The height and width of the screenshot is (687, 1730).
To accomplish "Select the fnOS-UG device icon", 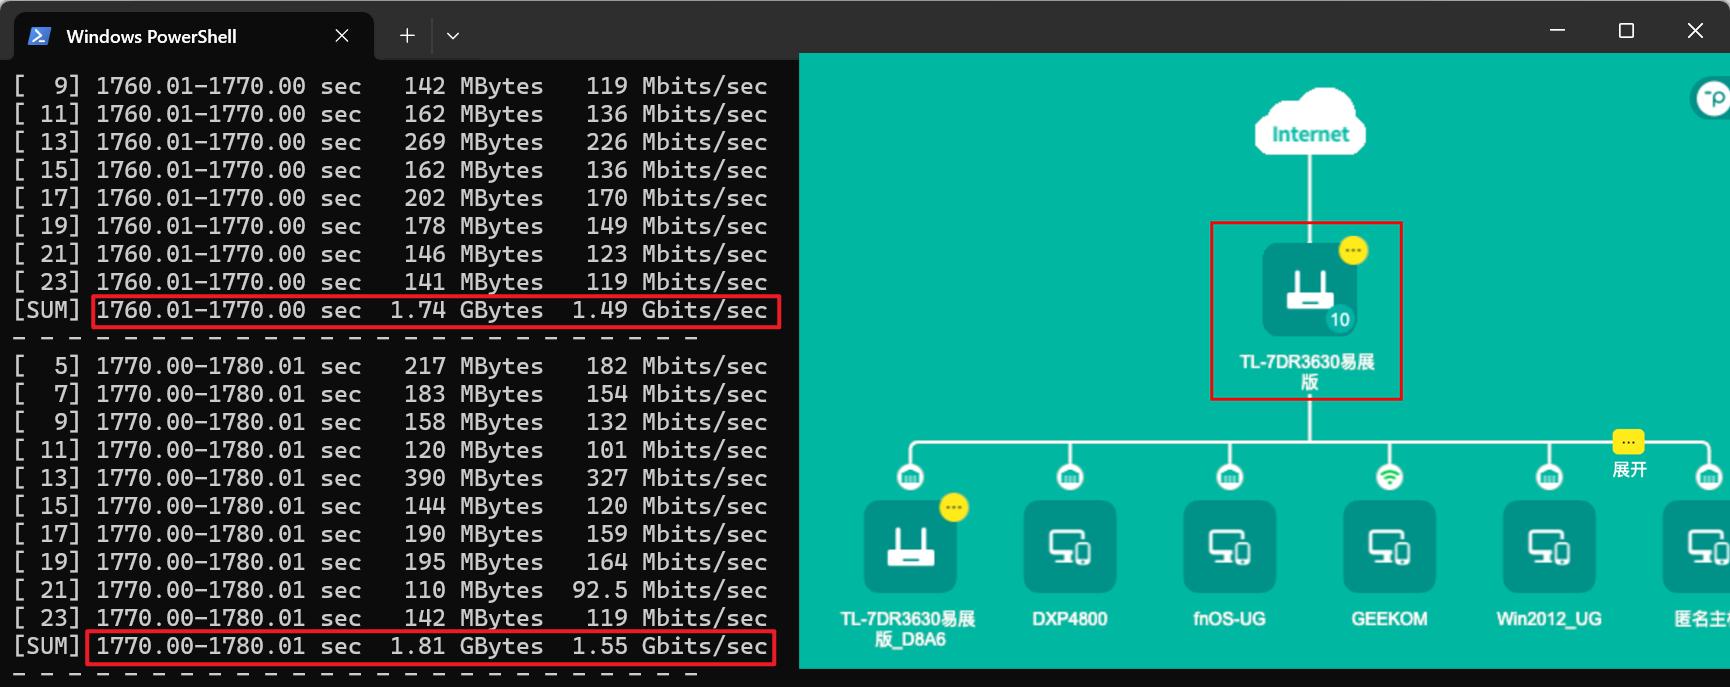I will 1229,547.
